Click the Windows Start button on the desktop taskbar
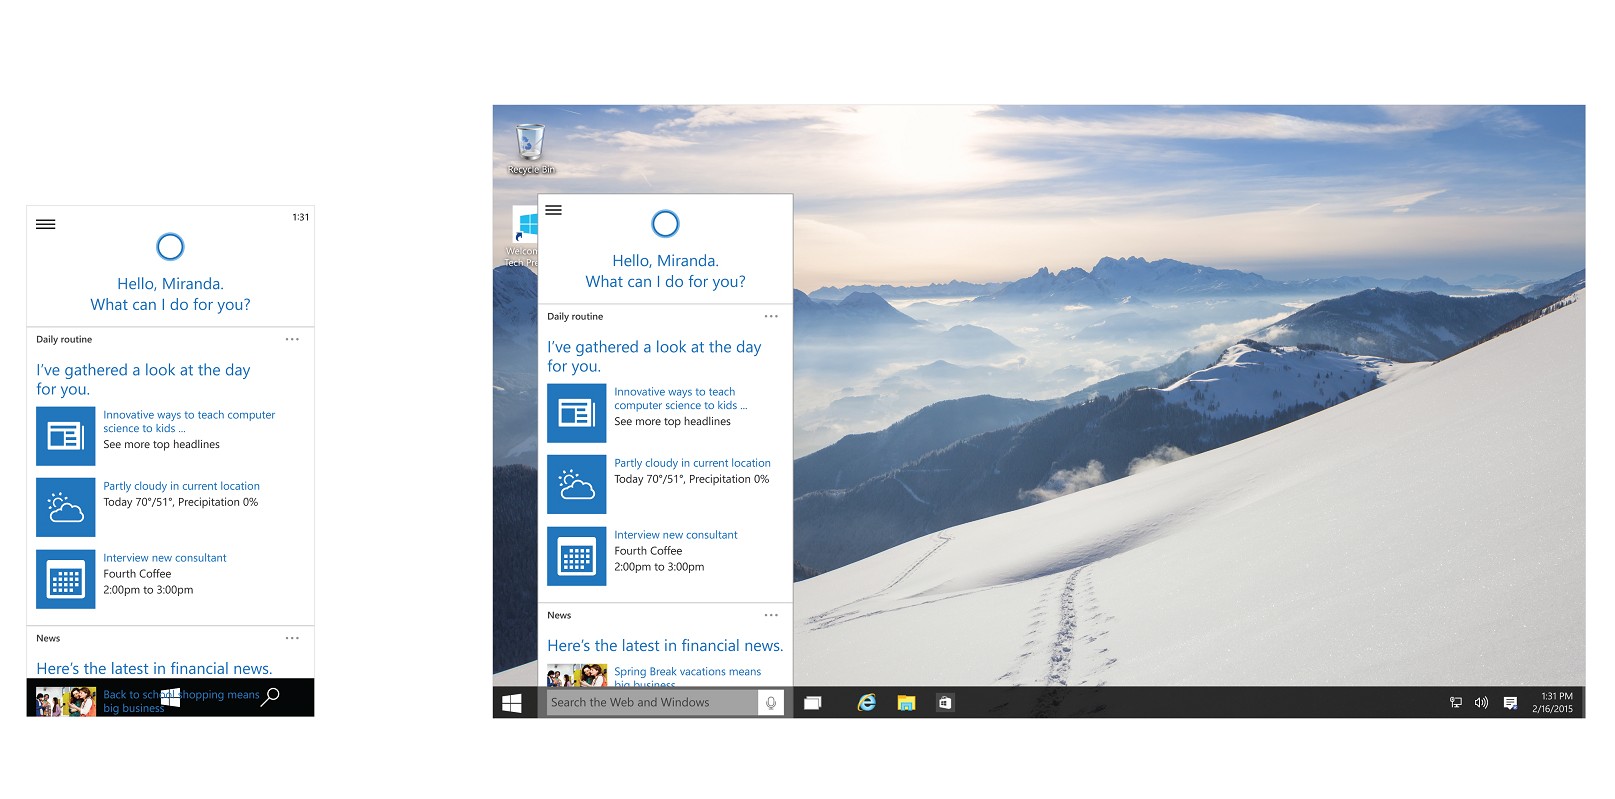1615x799 pixels. (x=512, y=703)
